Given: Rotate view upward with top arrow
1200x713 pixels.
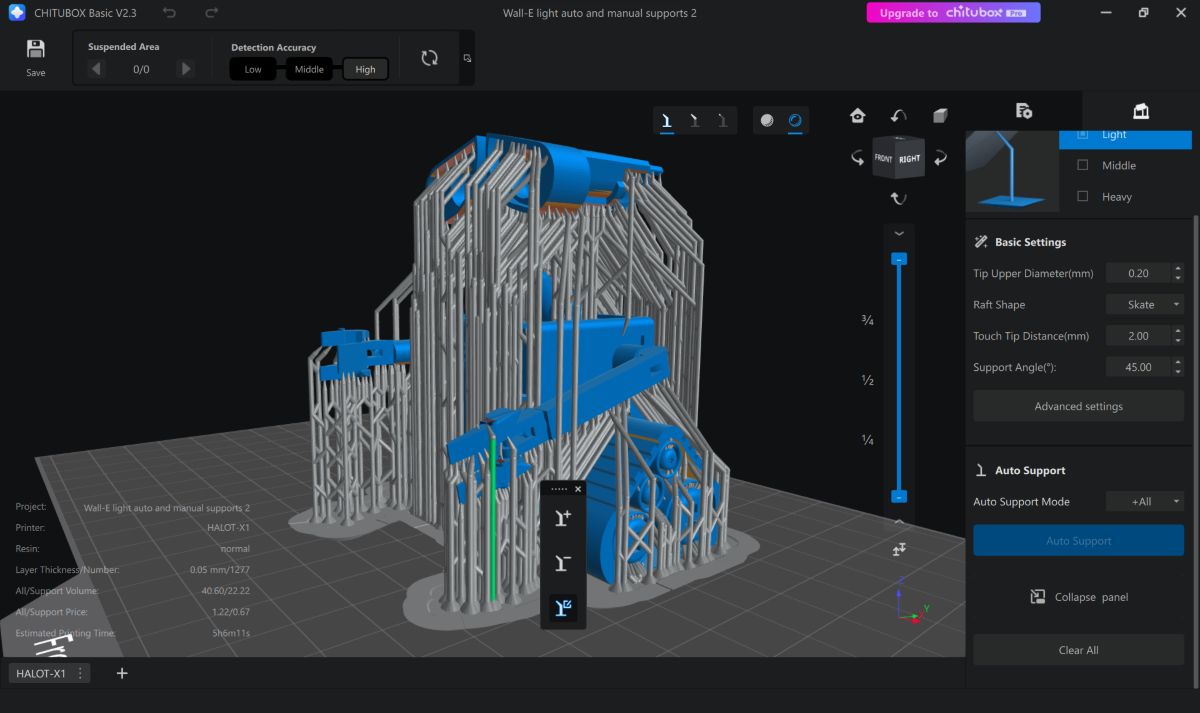Looking at the screenshot, I should pos(898,116).
